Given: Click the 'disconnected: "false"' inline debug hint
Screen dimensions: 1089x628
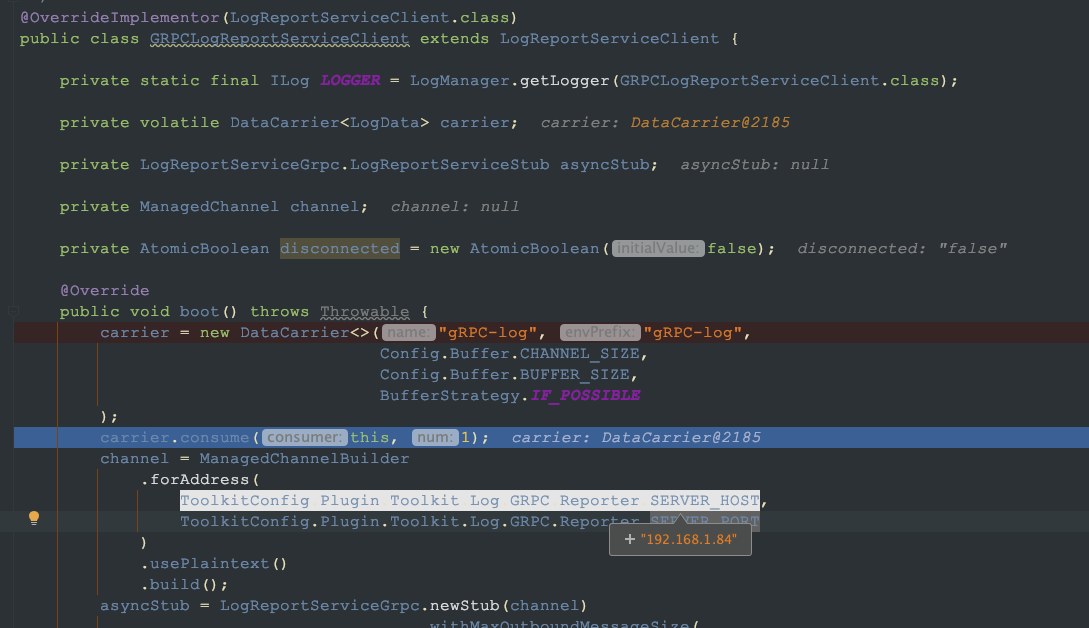Looking at the screenshot, I should click(x=901, y=249).
